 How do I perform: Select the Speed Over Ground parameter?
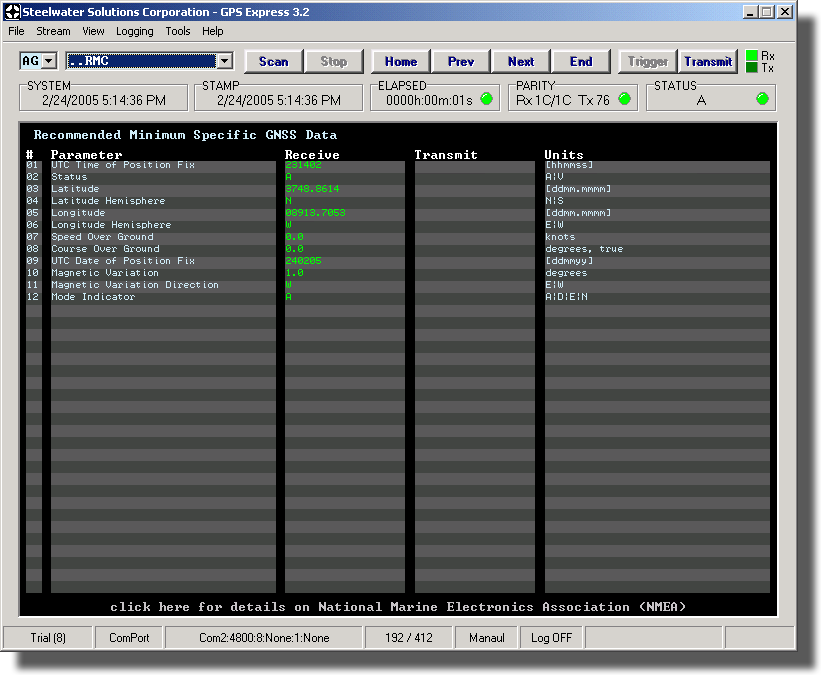pyautogui.click(x=102, y=237)
